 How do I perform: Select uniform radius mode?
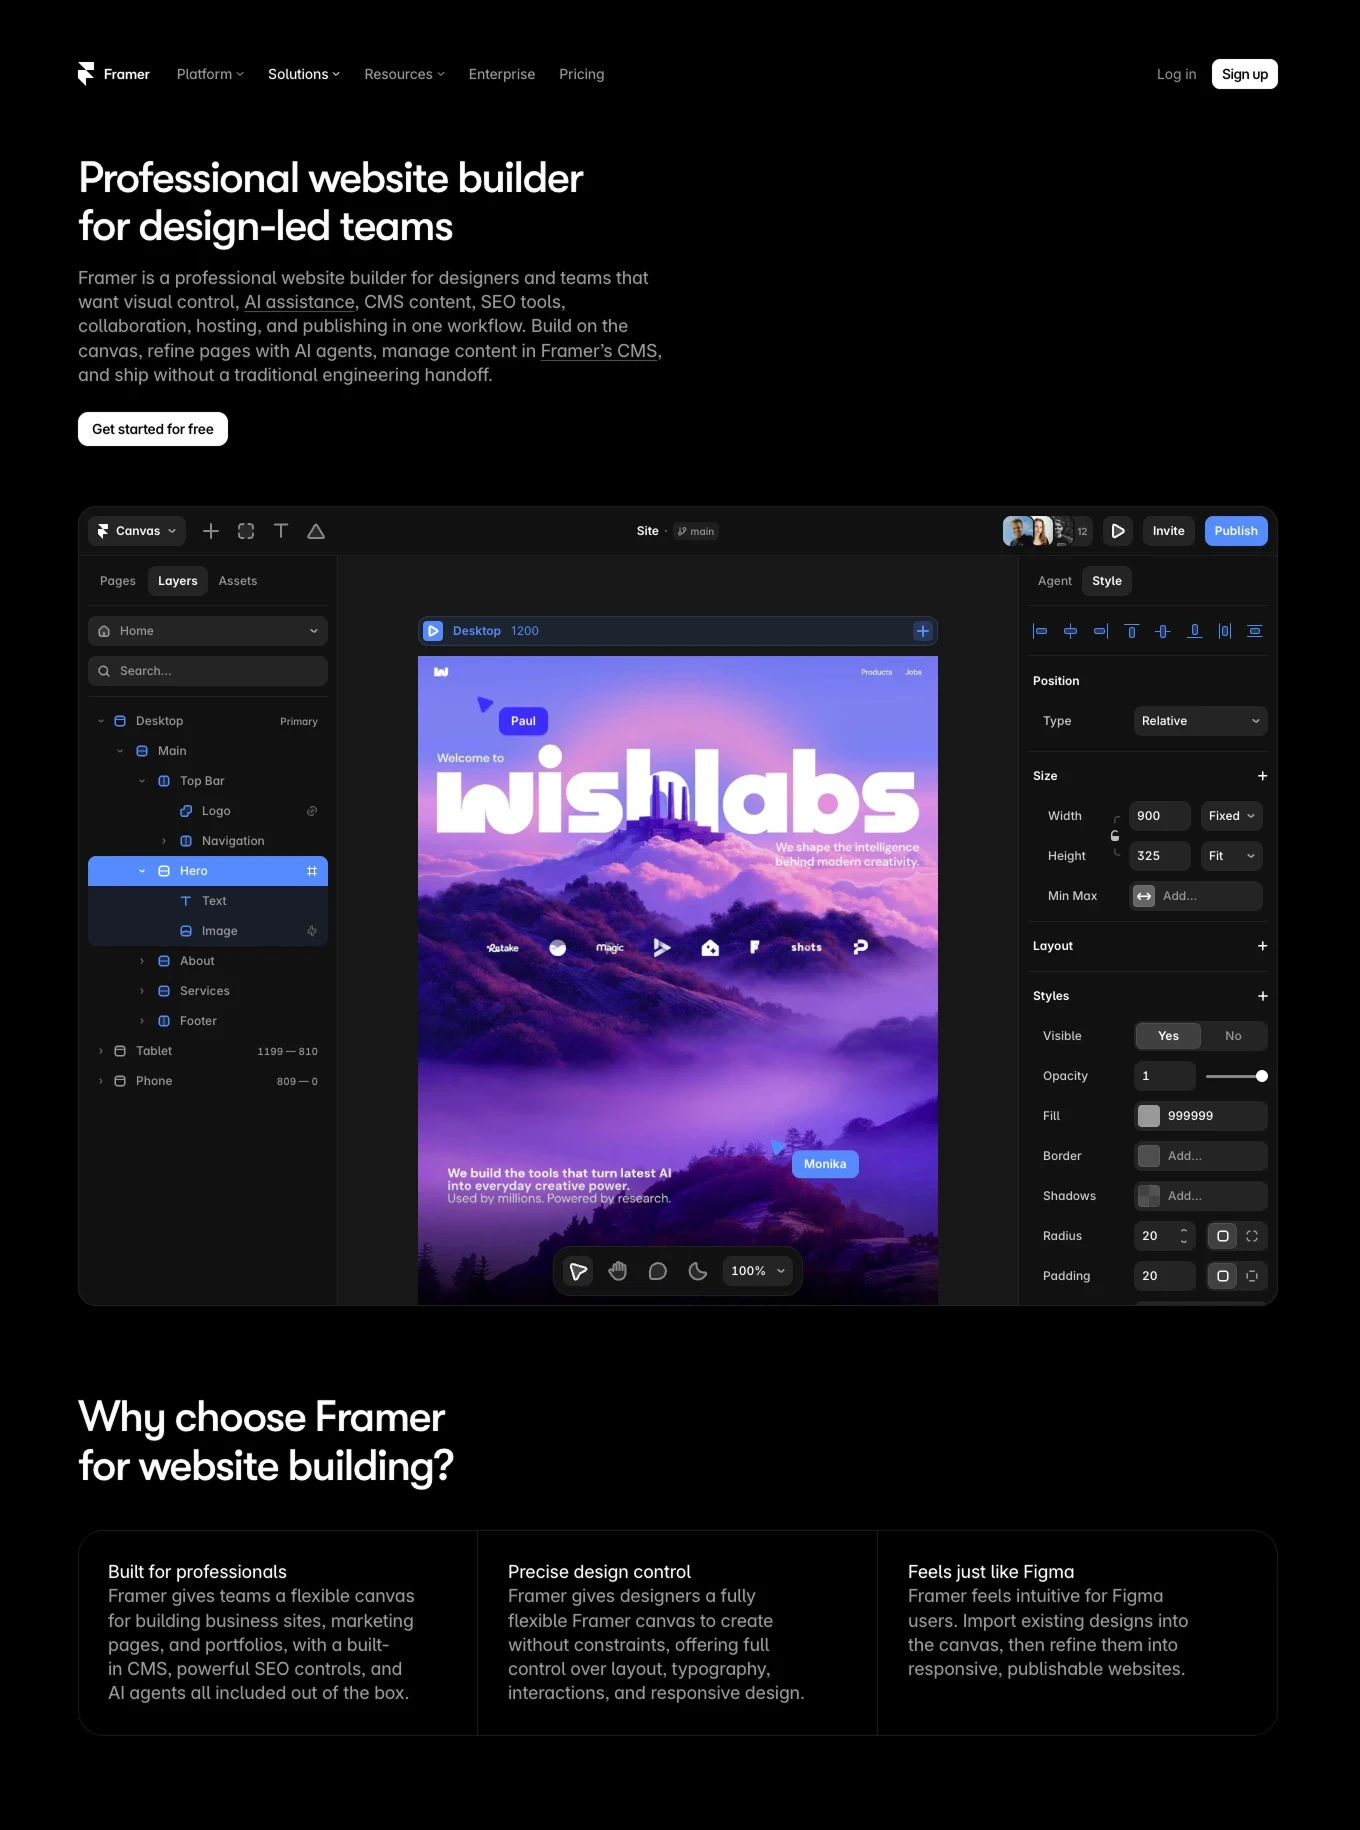[1222, 1236]
